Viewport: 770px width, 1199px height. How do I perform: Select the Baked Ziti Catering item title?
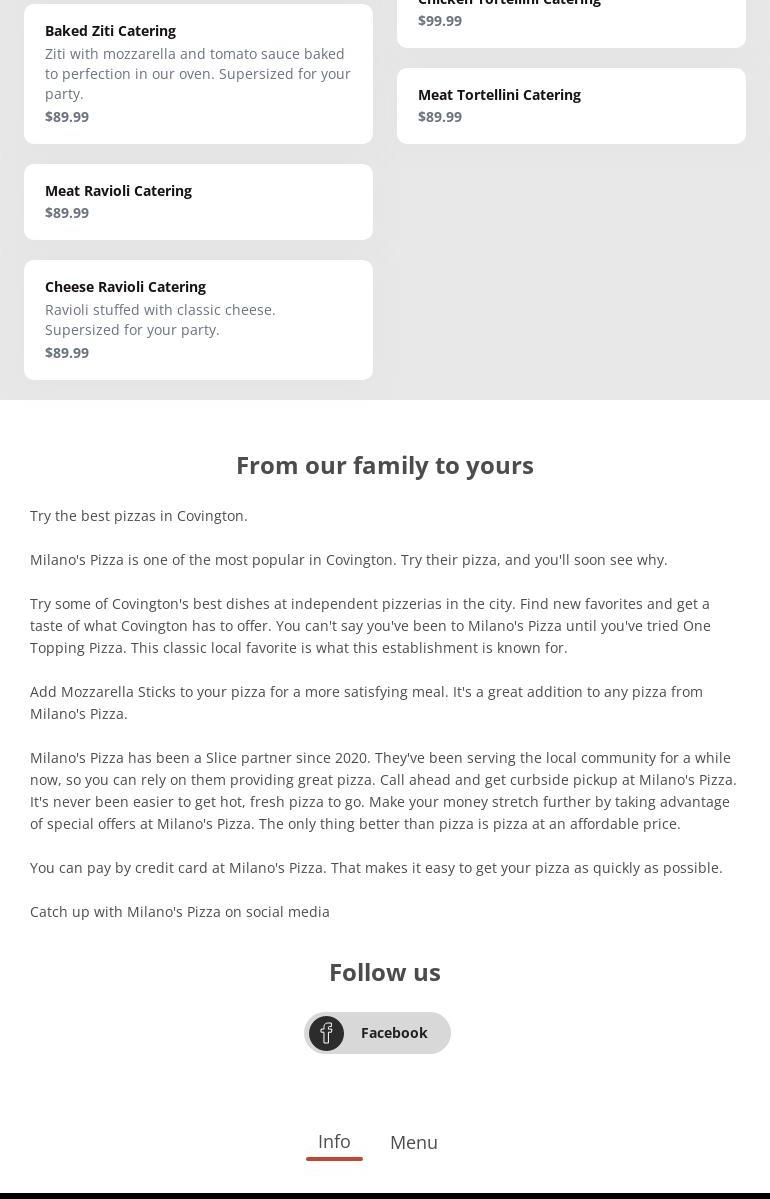click(110, 31)
